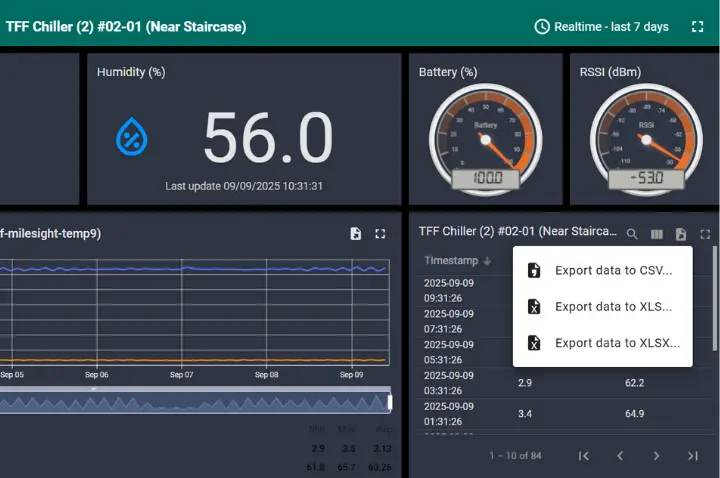Open search in the TFF Chiller table
Screen dimensions: 720x478
(x=632, y=234)
